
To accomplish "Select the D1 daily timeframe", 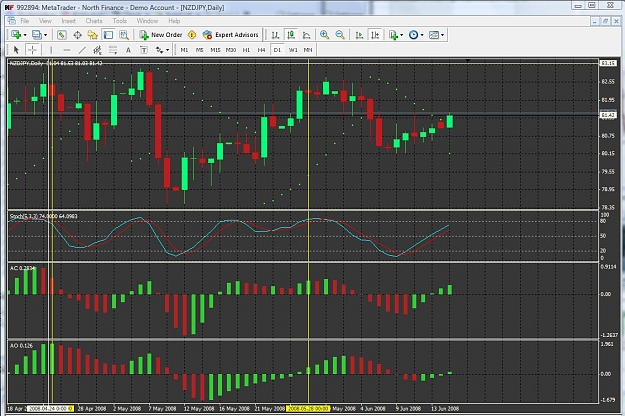I will [x=277, y=50].
